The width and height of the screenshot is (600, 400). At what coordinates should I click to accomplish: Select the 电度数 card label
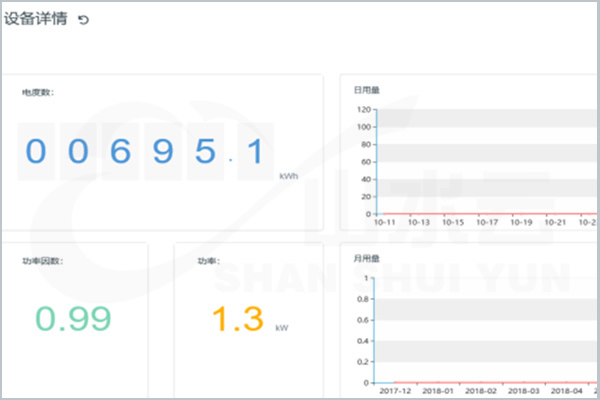click(38, 93)
